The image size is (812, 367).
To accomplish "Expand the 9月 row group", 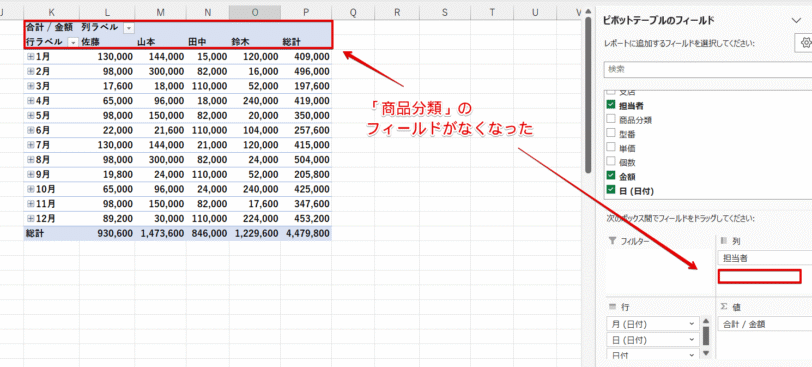I will [31, 174].
